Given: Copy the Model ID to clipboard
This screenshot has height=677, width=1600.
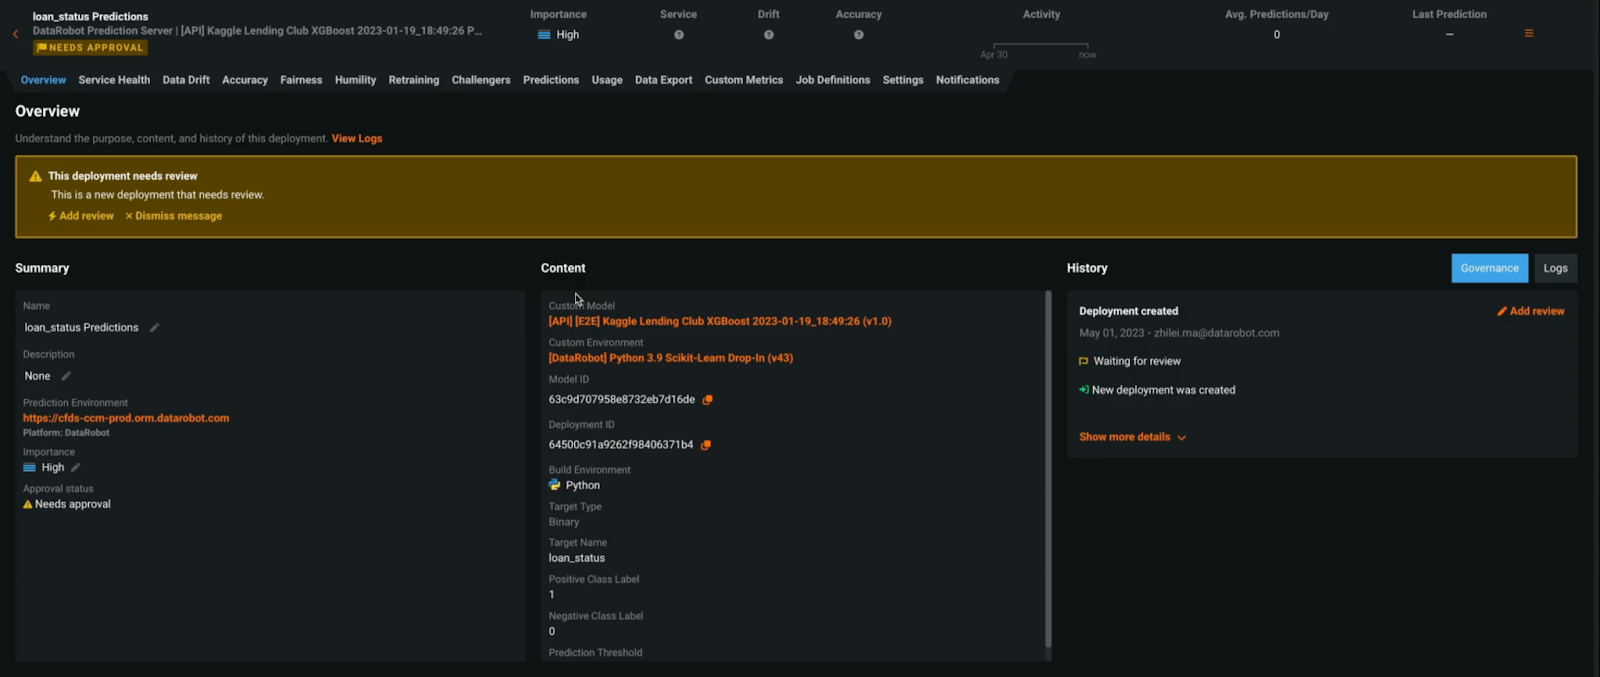Looking at the screenshot, I should [707, 400].
